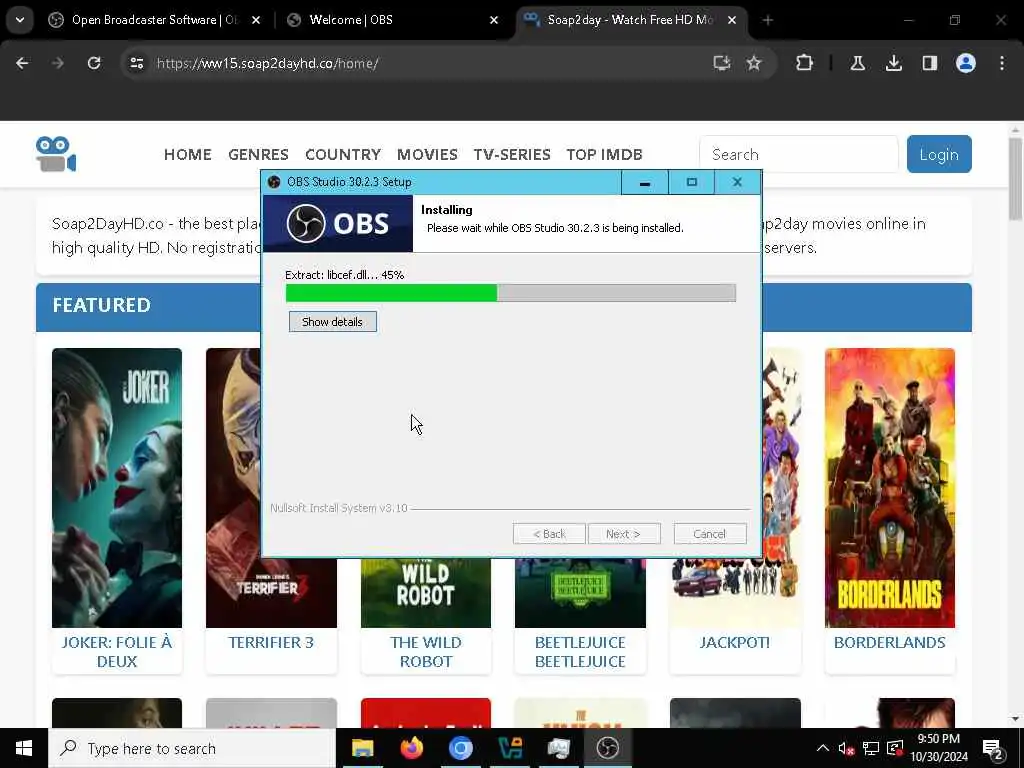This screenshot has height=768, width=1024.
Task: Open the notification center icon
Action: pyautogui.click(x=993, y=749)
